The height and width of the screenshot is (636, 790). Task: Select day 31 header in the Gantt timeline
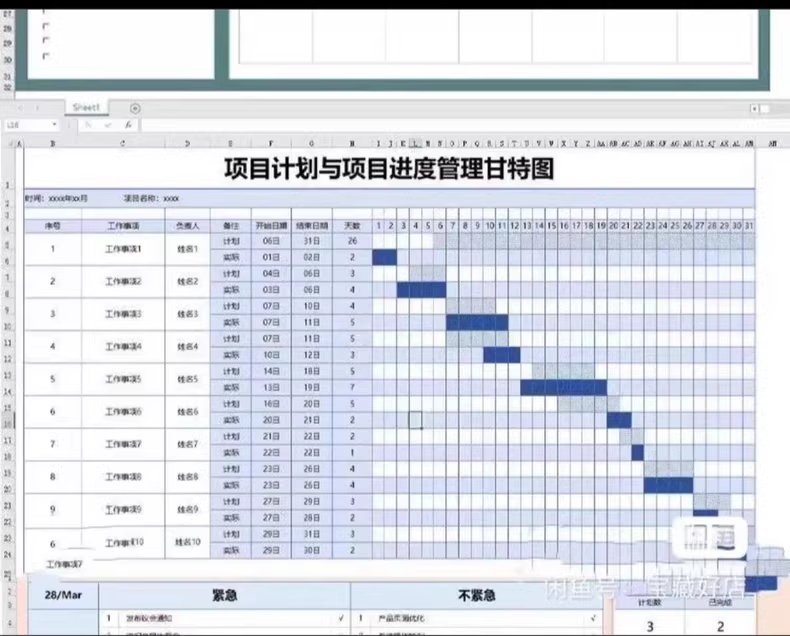click(749, 226)
